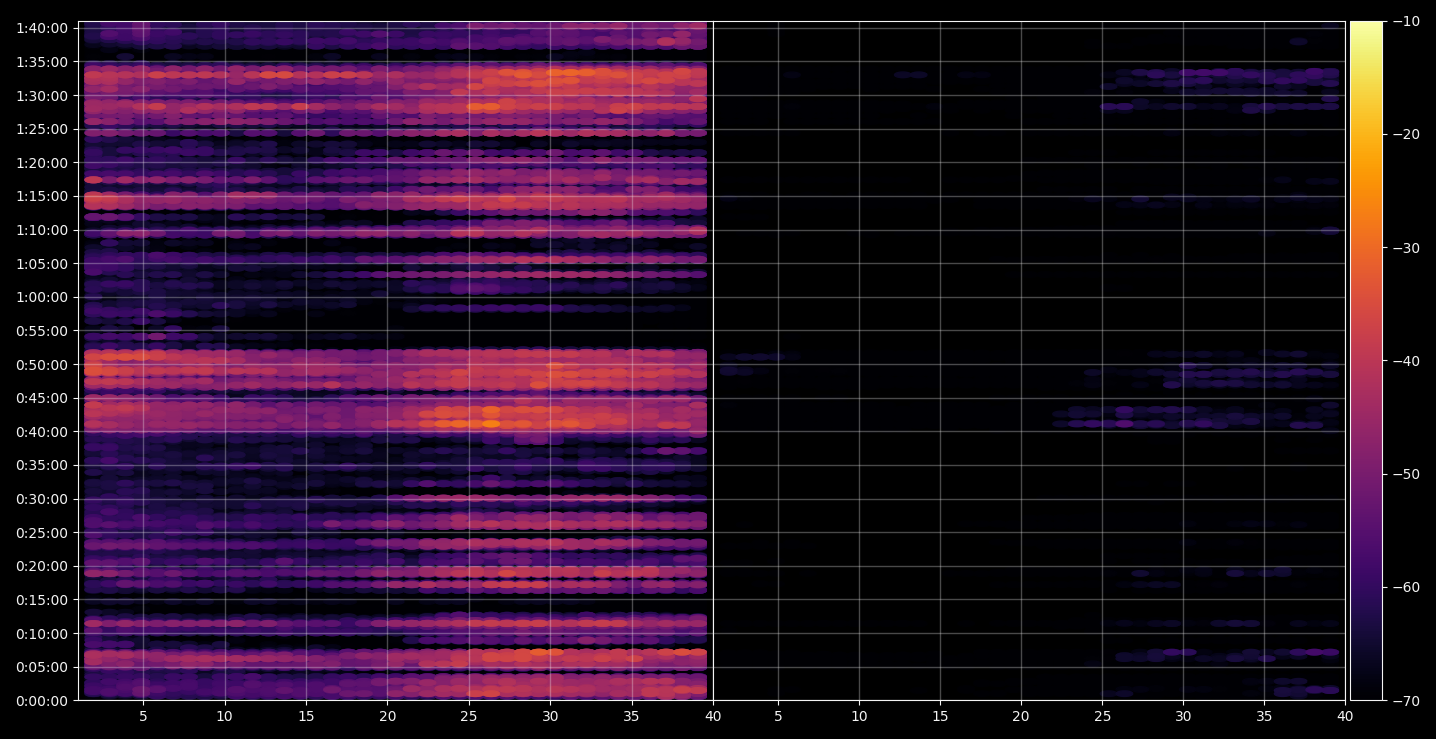The height and width of the screenshot is (739, 1436).
Task: Click the 0:05:00 time axis label
Action: coord(42,667)
